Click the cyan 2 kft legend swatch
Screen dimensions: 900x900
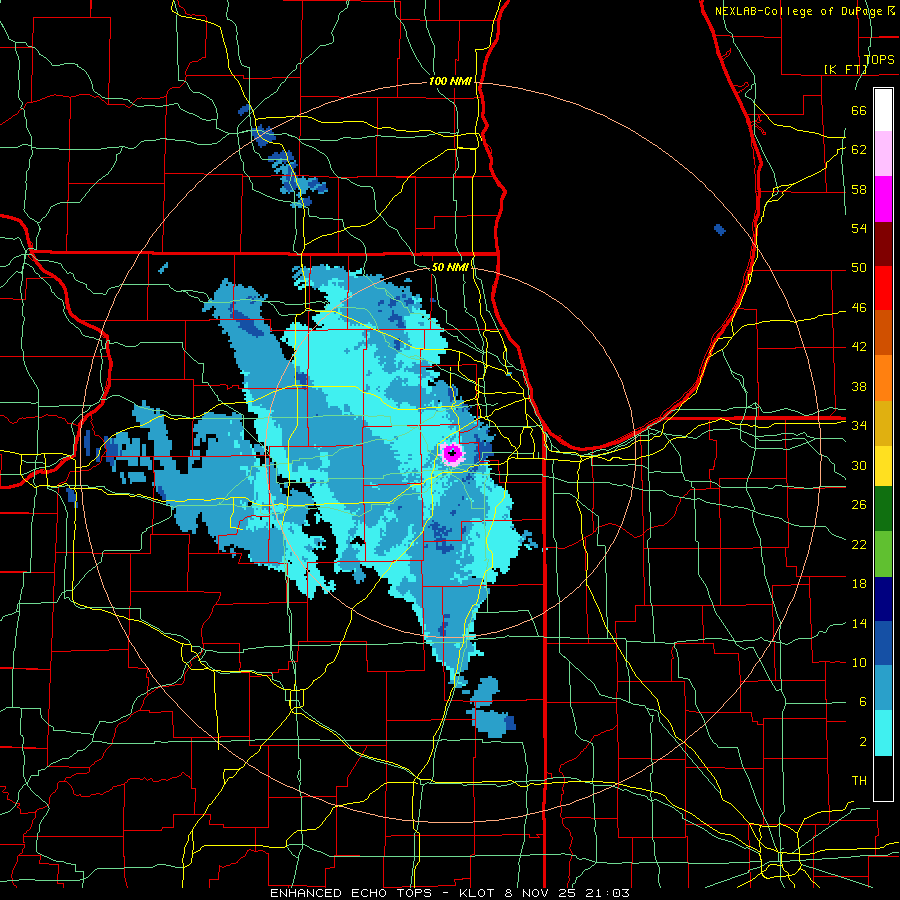[883, 733]
